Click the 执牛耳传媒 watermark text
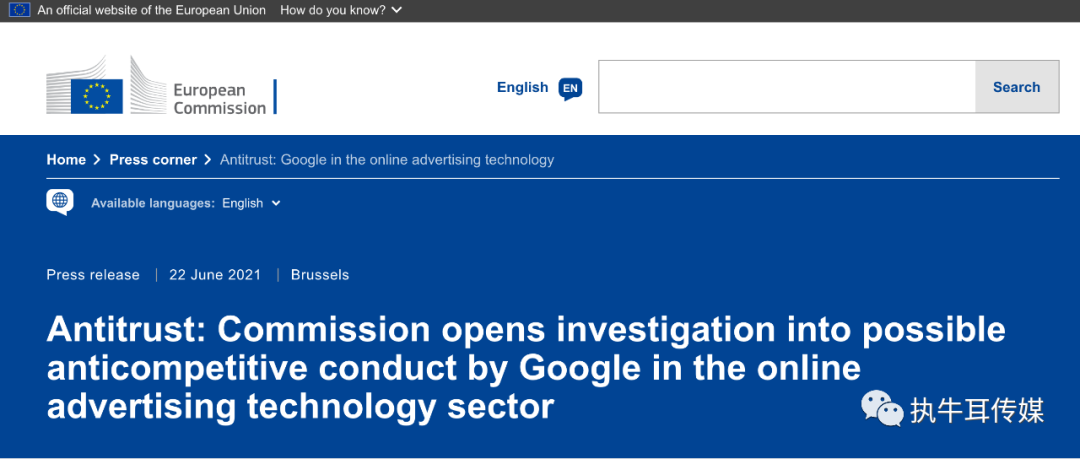The image size is (1080, 459). coord(977,411)
